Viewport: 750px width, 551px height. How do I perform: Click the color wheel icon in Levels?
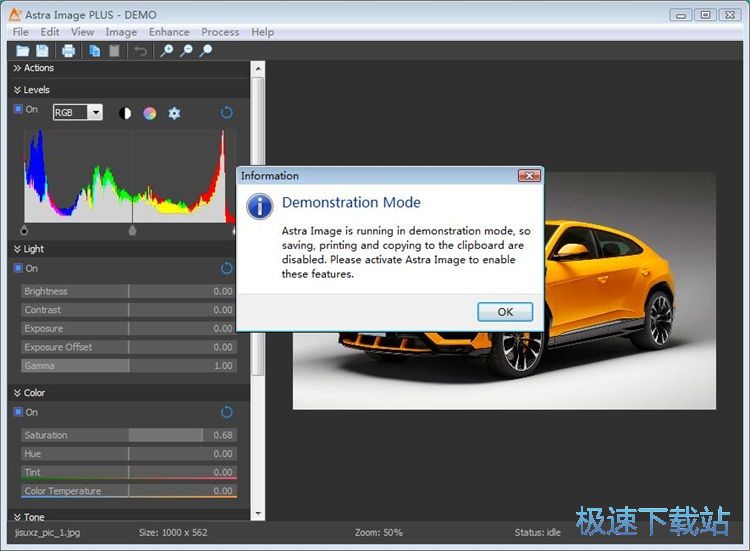(150, 113)
